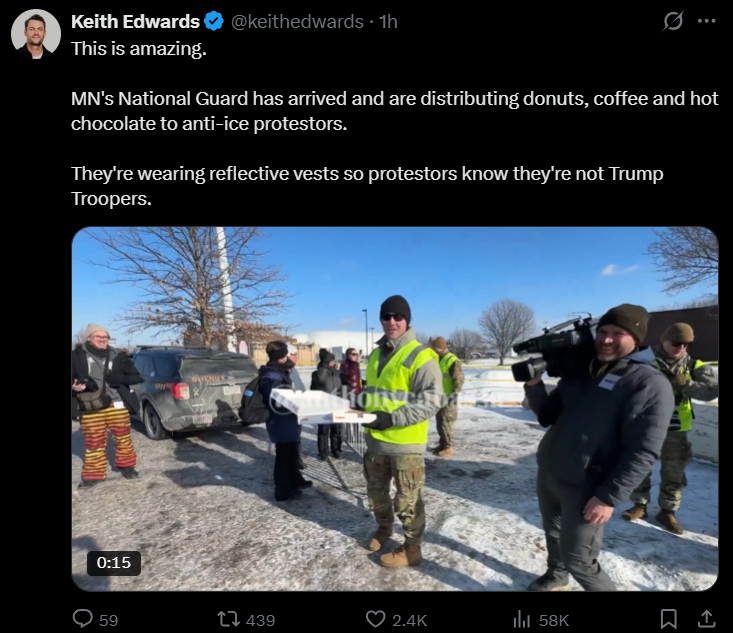Image resolution: width=733 pixels, height=633 pixels.
Task: Open the three-dot more options menu
Action: [706, 21]
